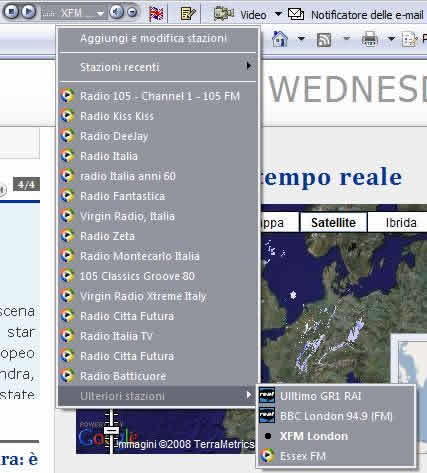
Task: Click the email envelope notifier icon
Action: coord(296,14)
